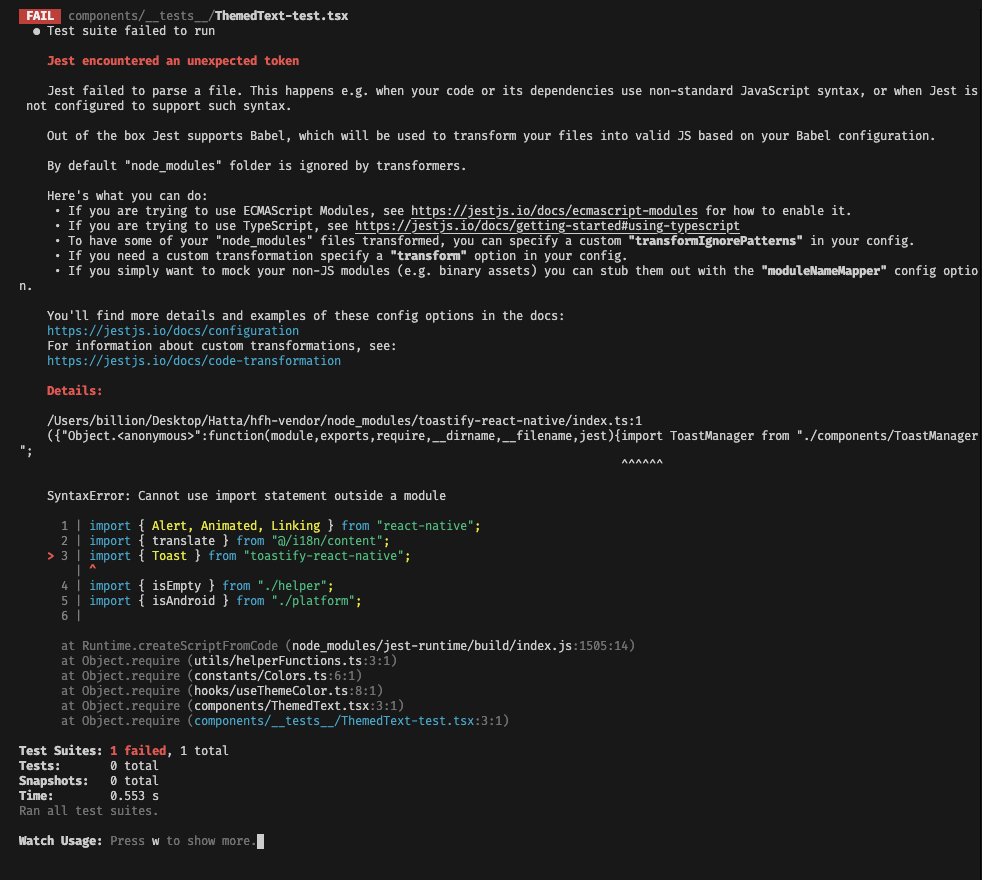
Task: Click the hooks/useThemeColor.ts:8:1 stack frame
Action: tap(222, 691)
